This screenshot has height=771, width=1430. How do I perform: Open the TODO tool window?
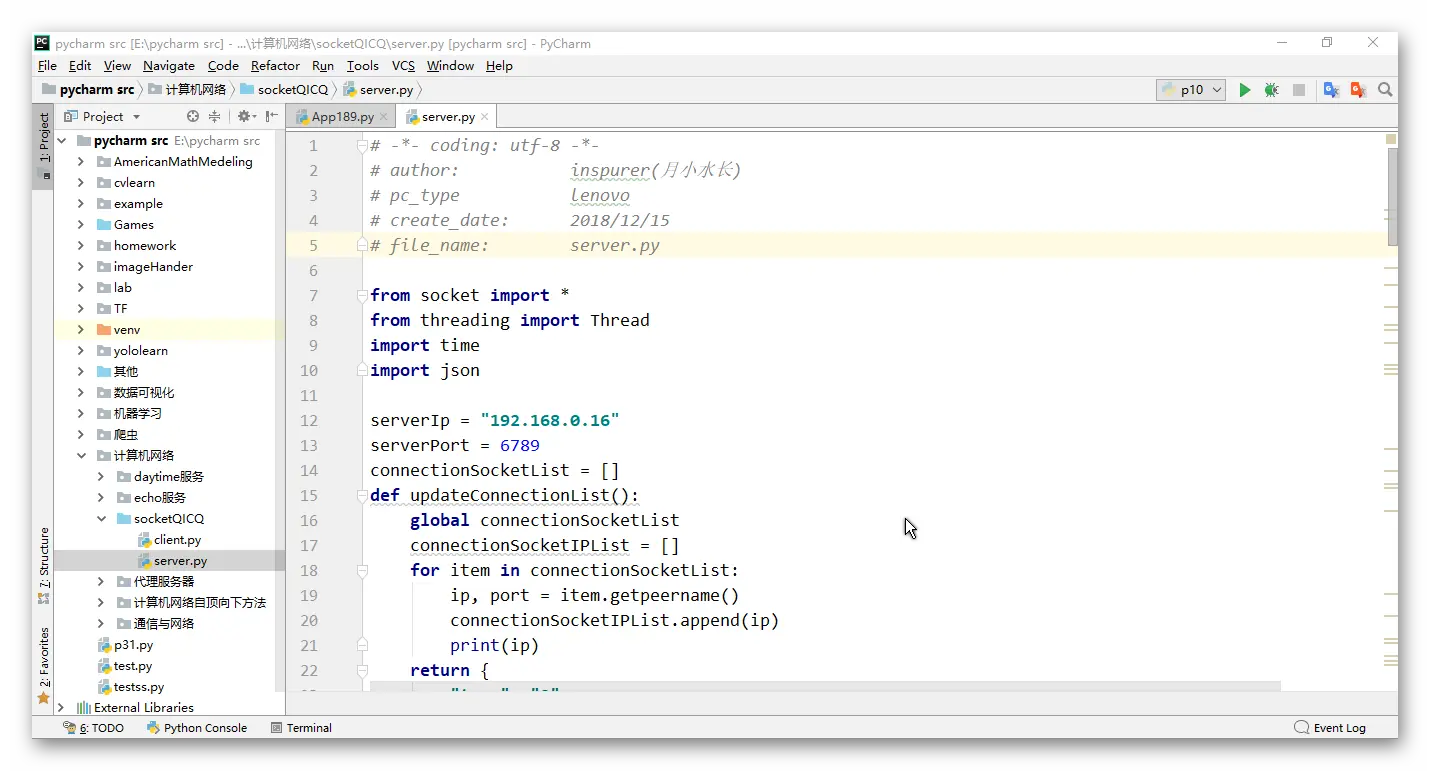93,728
